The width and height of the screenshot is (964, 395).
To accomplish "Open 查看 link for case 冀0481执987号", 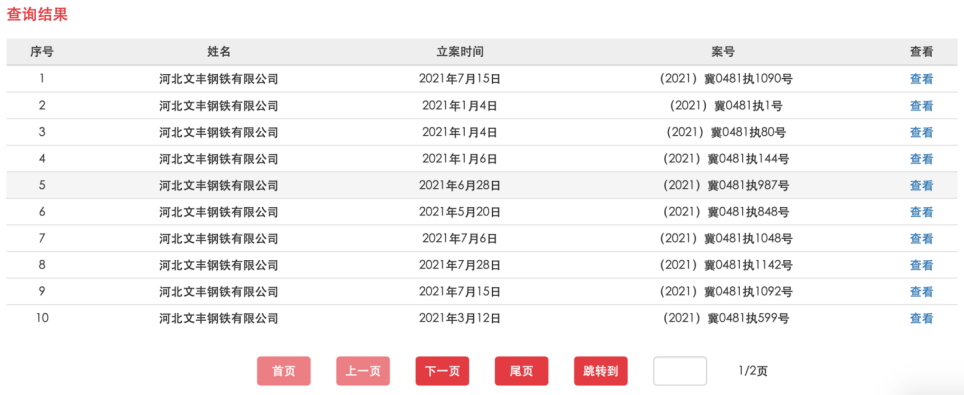I will point(921,185).
